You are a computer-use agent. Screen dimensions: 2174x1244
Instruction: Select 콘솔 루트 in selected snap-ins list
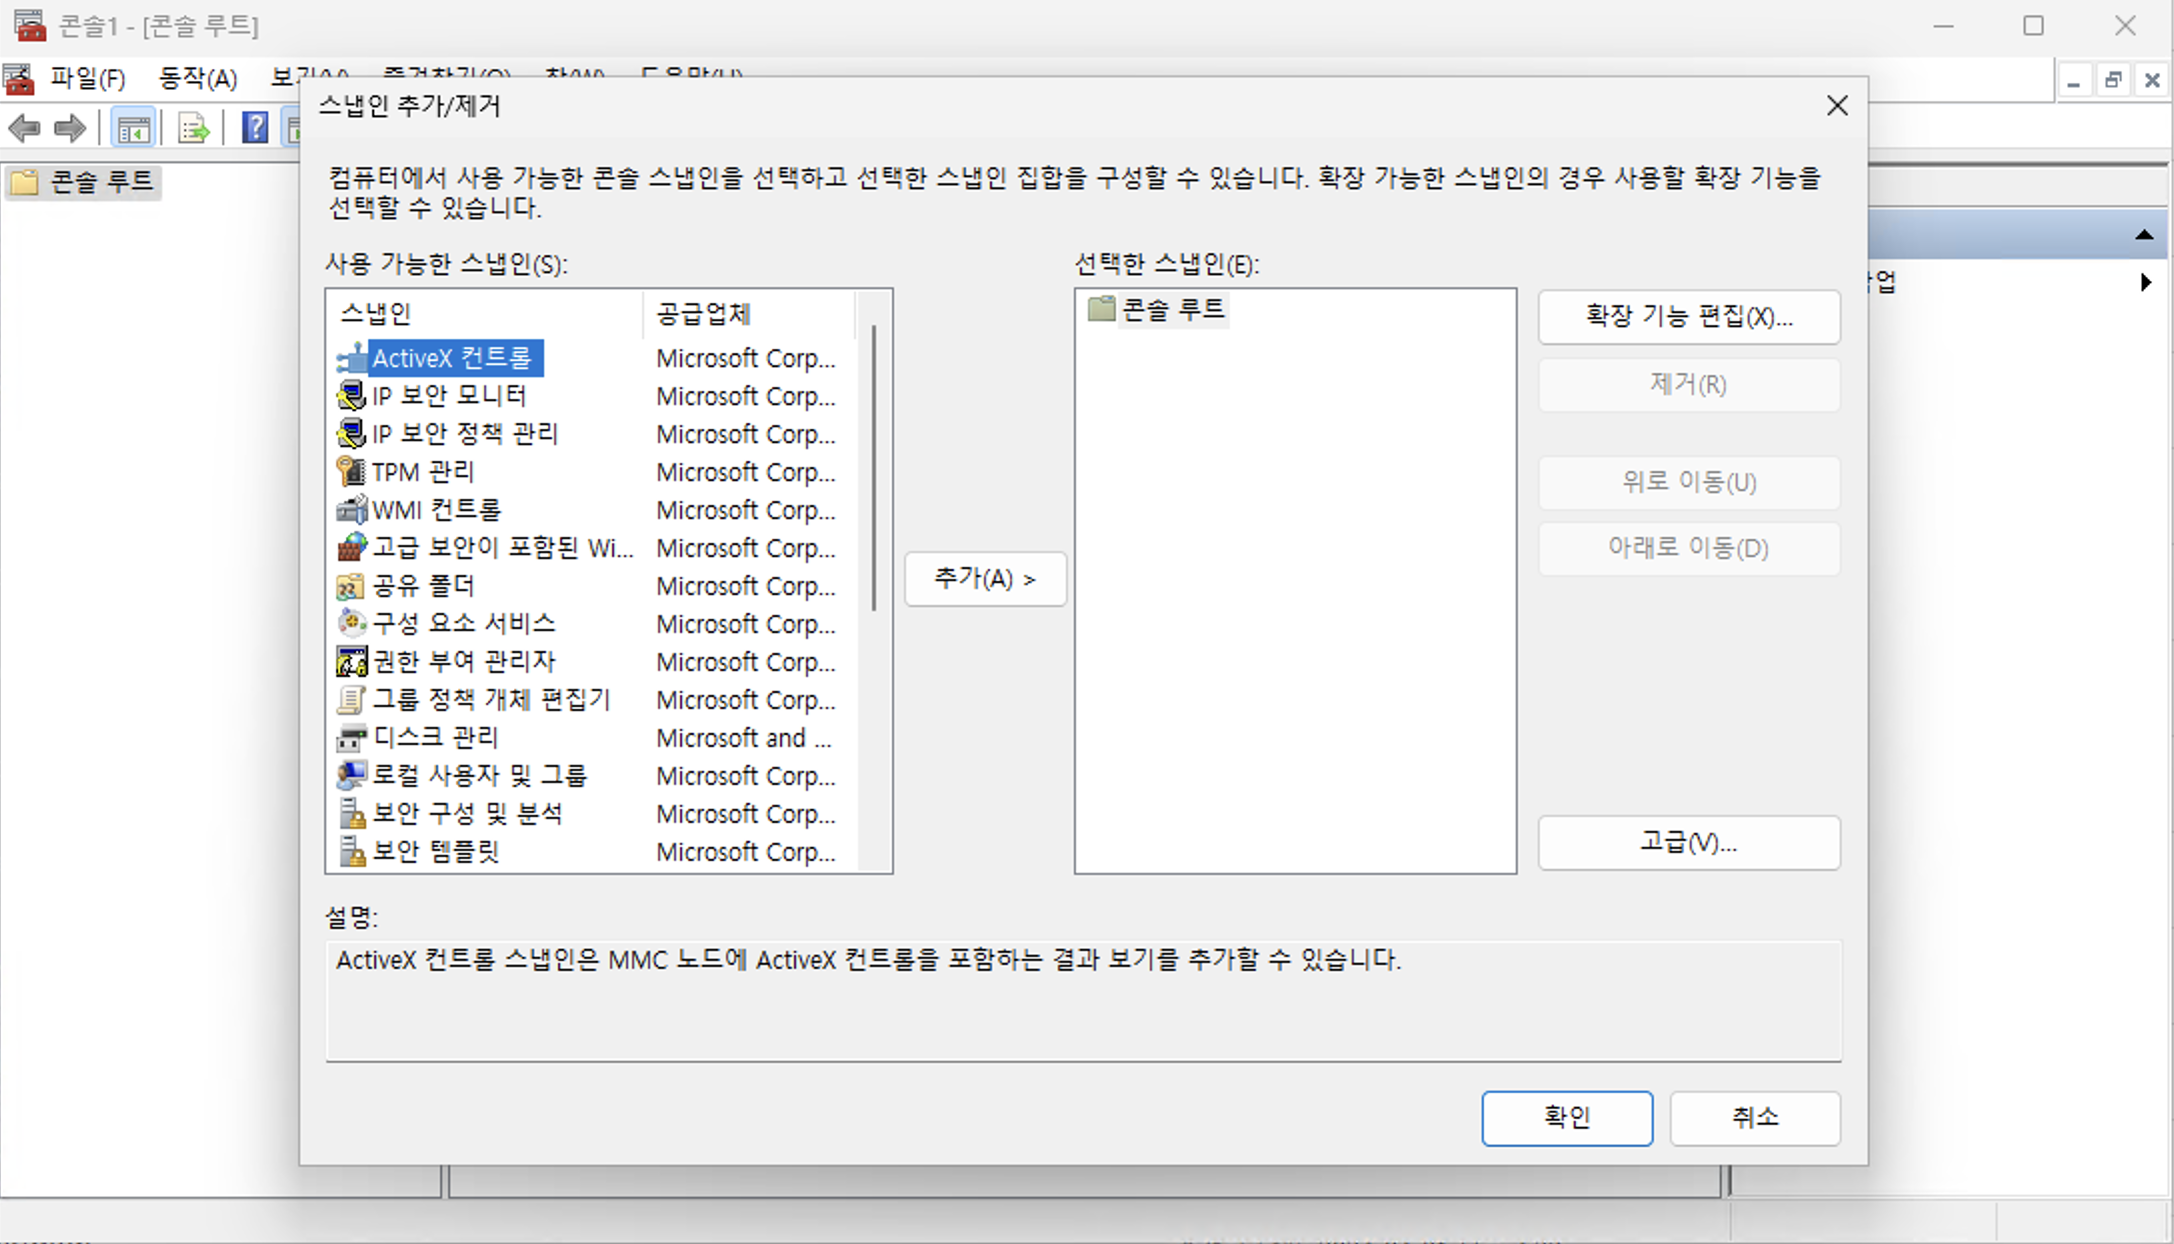pos(1171,309)
